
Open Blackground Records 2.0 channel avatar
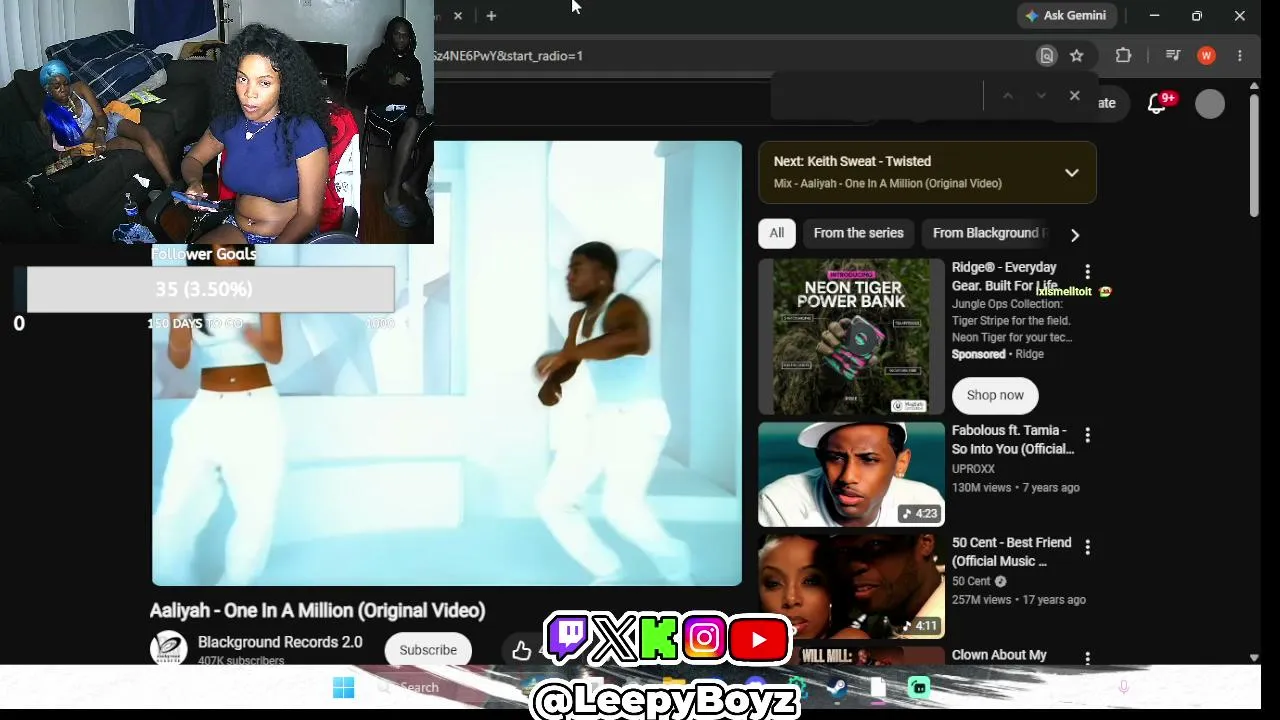tap(168, 648)
